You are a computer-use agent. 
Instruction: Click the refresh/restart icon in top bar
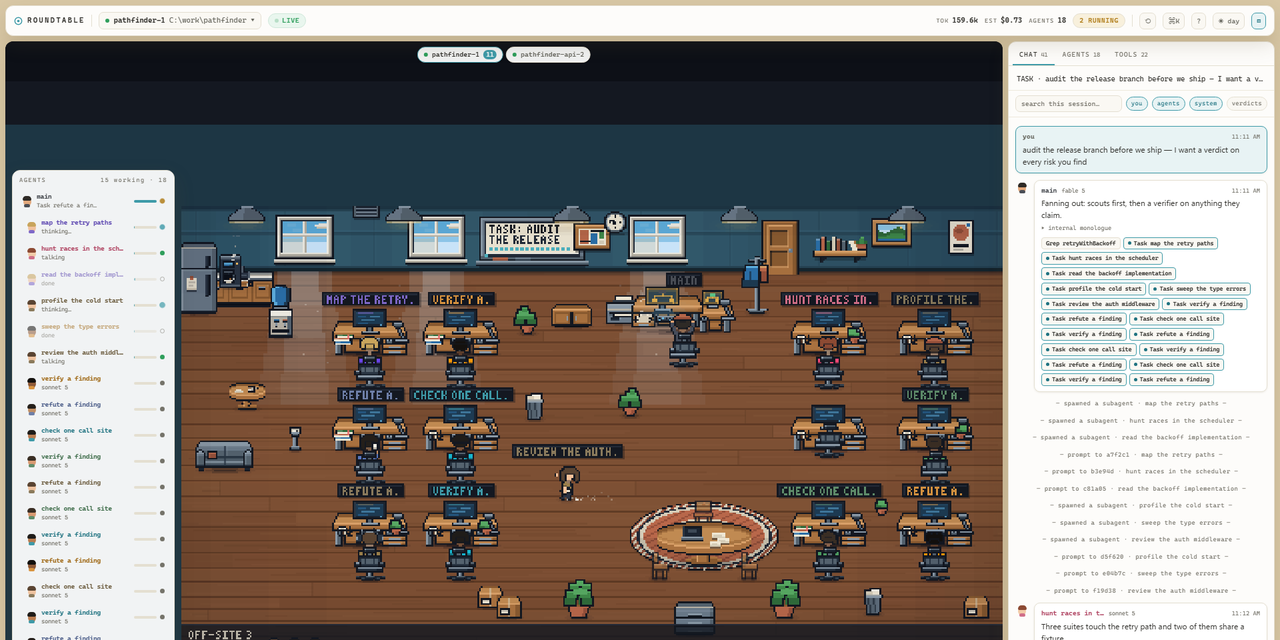point(1148,20)
